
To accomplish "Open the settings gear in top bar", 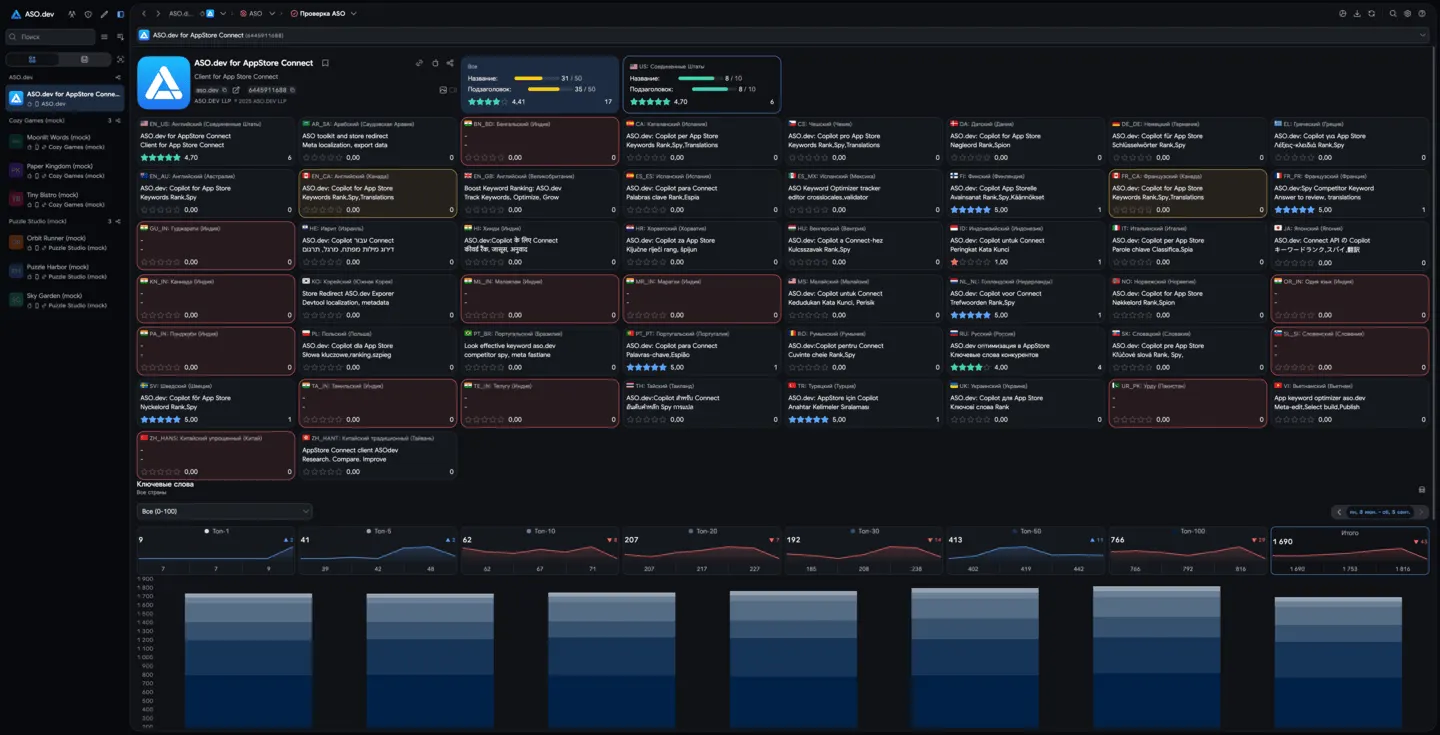I will coord(1407,14).
